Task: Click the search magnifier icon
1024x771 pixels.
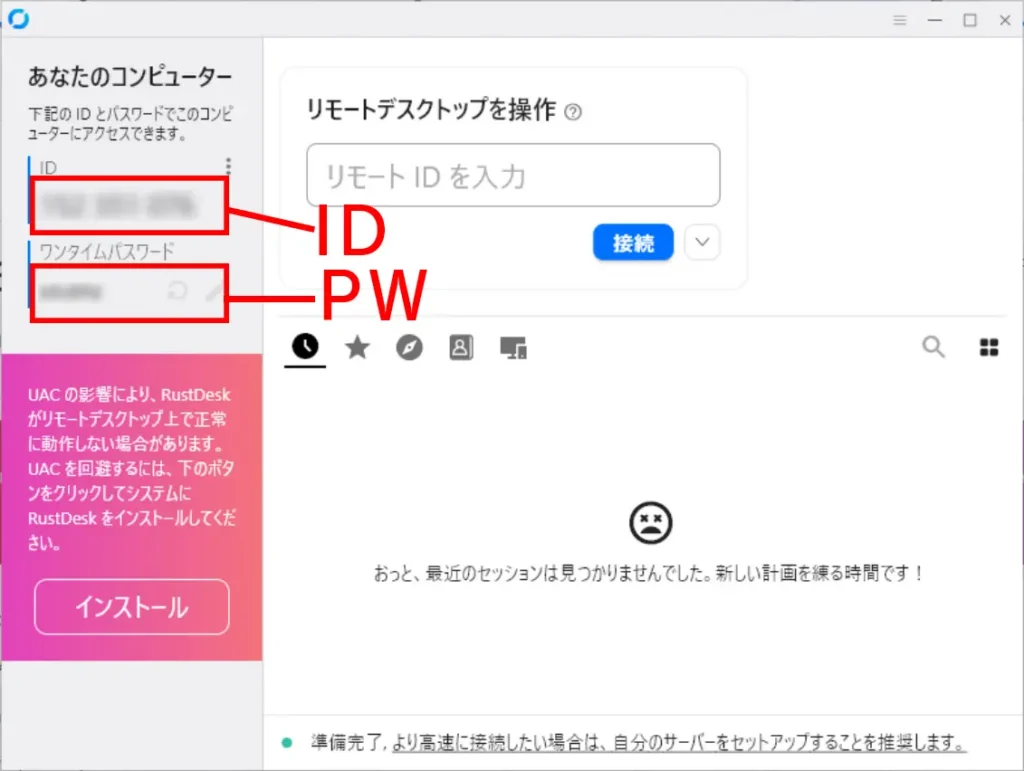Action: coord(933,347)
